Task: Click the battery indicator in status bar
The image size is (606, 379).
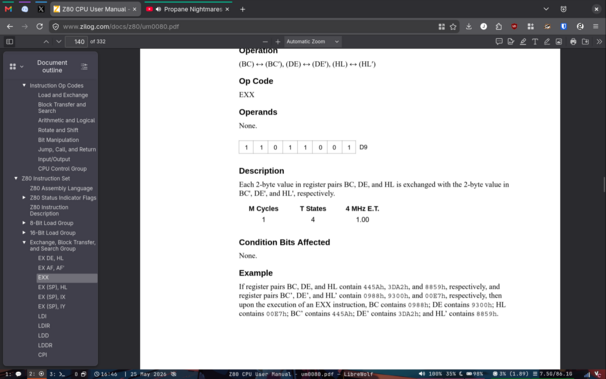Action: pos(475,374)
